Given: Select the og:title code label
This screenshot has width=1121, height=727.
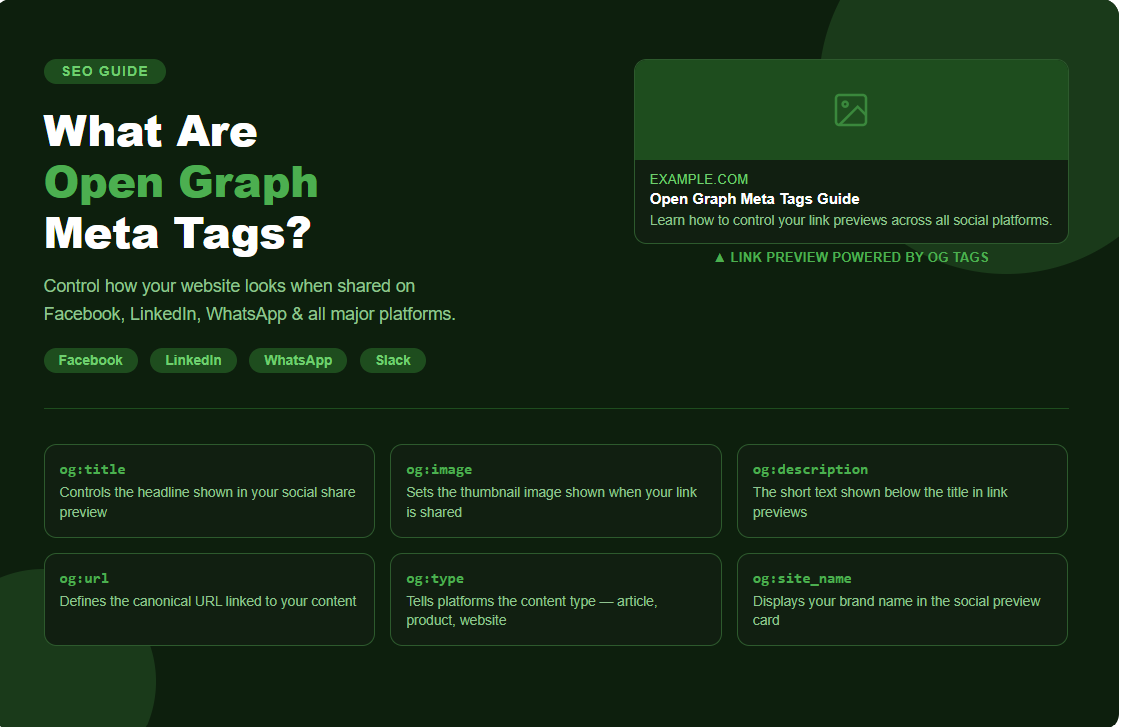Looking at the screenshot, I should [x=91, y=469].
